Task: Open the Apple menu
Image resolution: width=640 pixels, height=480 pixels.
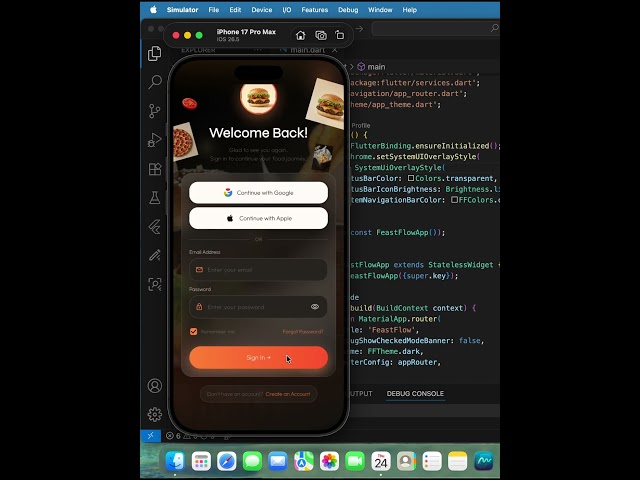Action: point(153,10)
